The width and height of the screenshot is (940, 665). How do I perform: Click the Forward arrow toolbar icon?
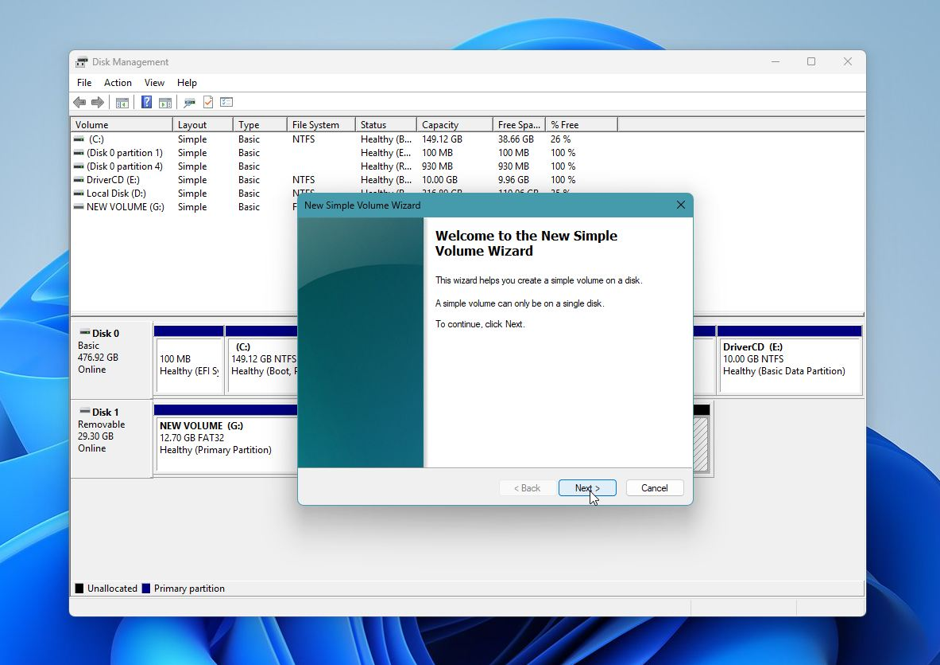[x=98, y=103]
